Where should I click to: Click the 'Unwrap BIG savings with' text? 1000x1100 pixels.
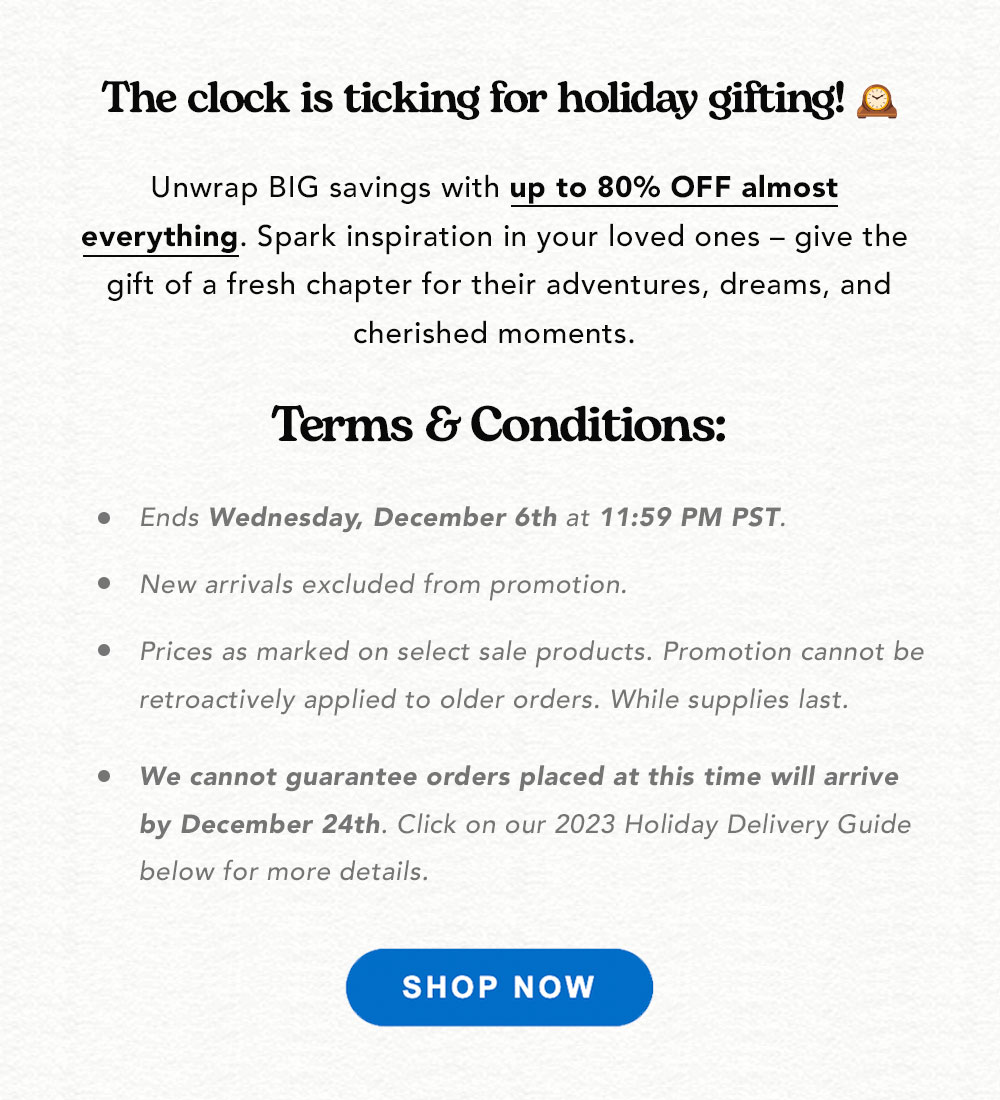click(x=325, y=188)
